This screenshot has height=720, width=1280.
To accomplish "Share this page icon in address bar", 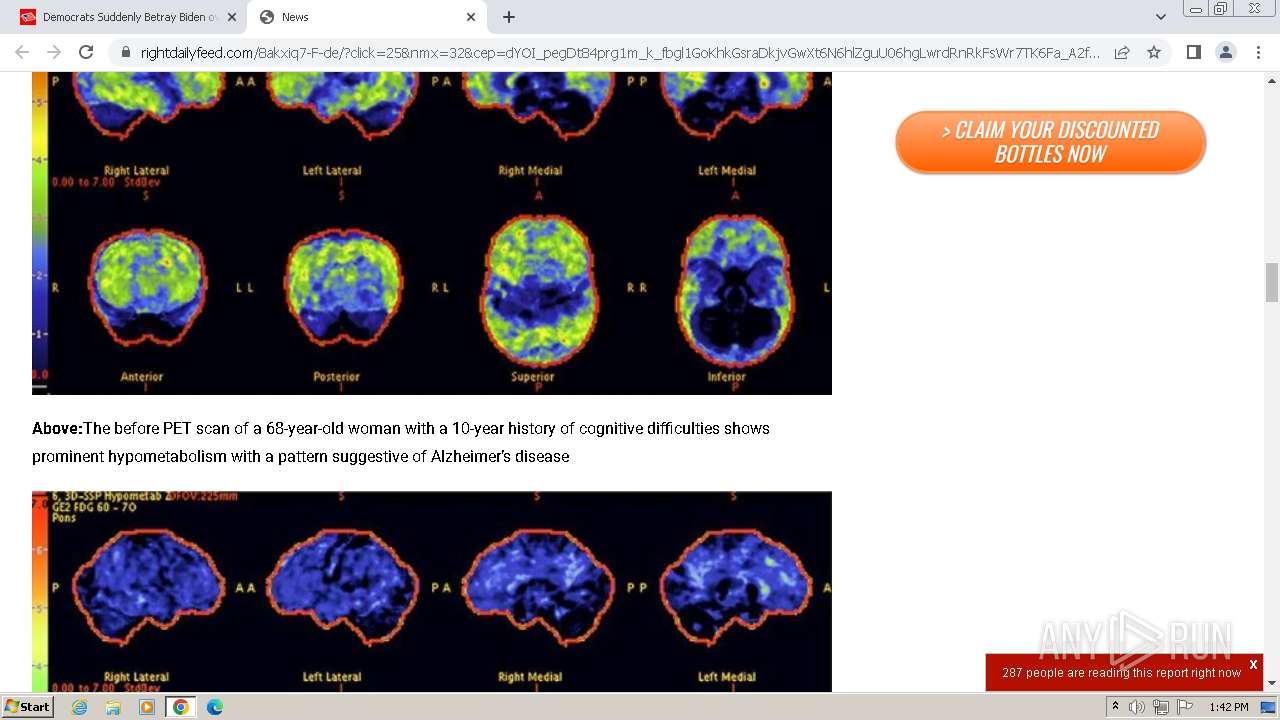I will coord(1122,52).
